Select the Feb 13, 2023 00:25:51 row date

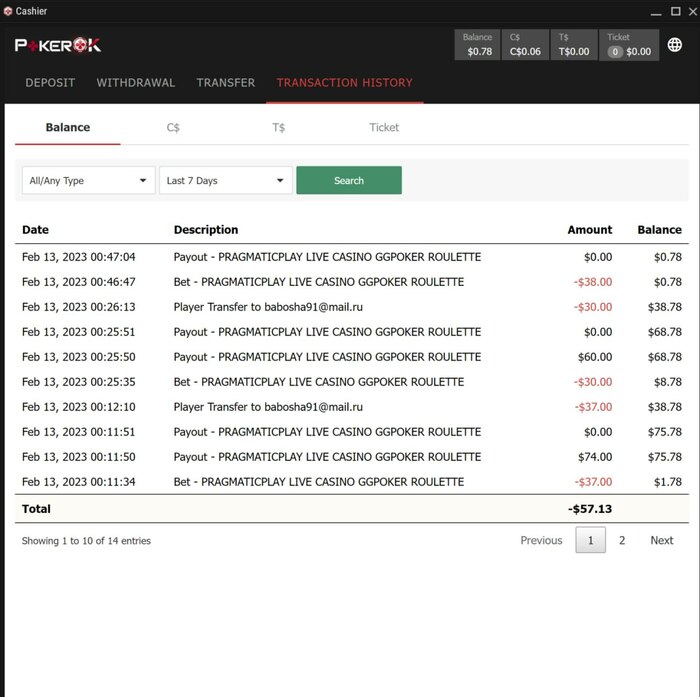pyautogui.click(x=79, y=332)
